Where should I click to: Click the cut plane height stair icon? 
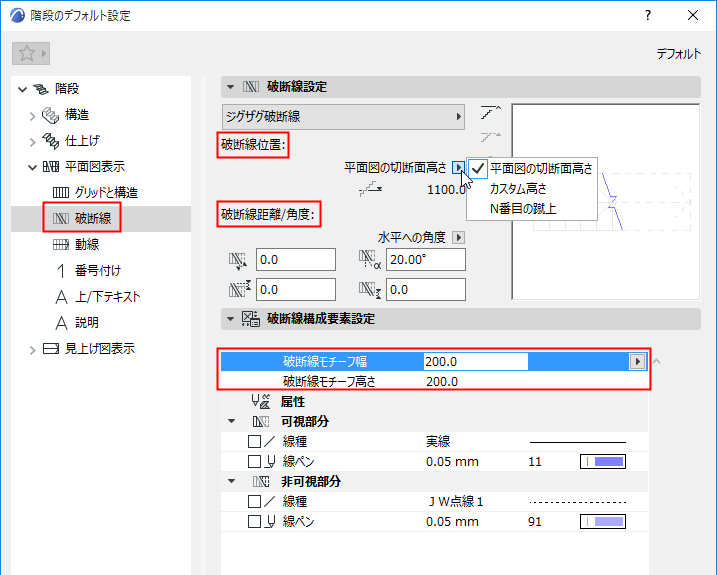click(x=370, y=188)
